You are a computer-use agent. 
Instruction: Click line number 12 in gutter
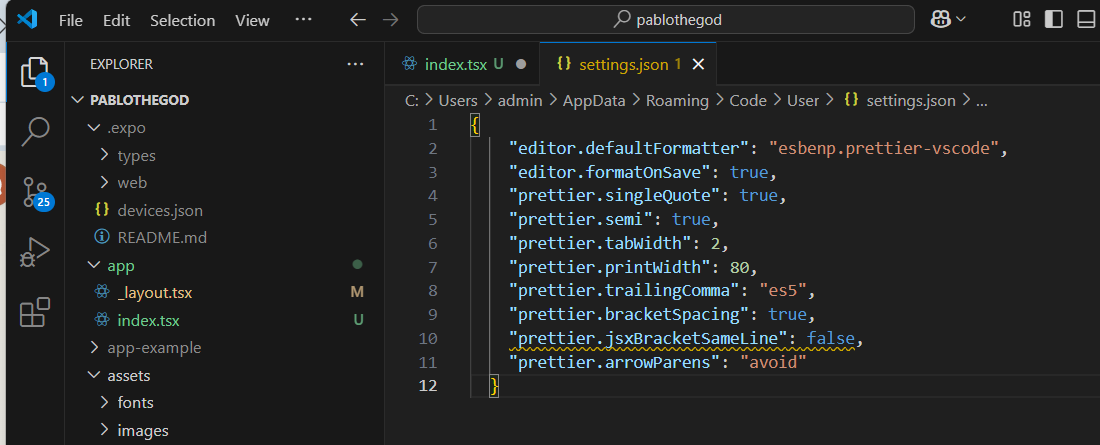427,386
